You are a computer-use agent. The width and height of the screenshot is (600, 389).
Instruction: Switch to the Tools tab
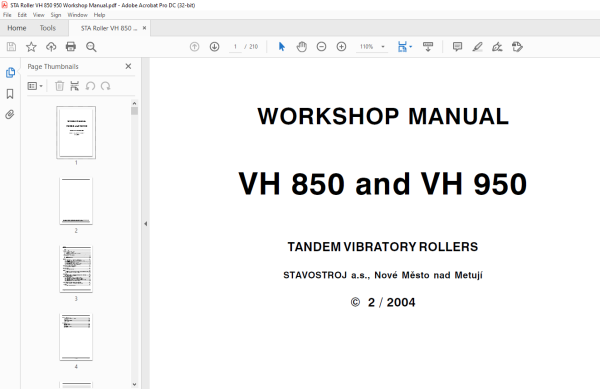(x=48, y=28)
